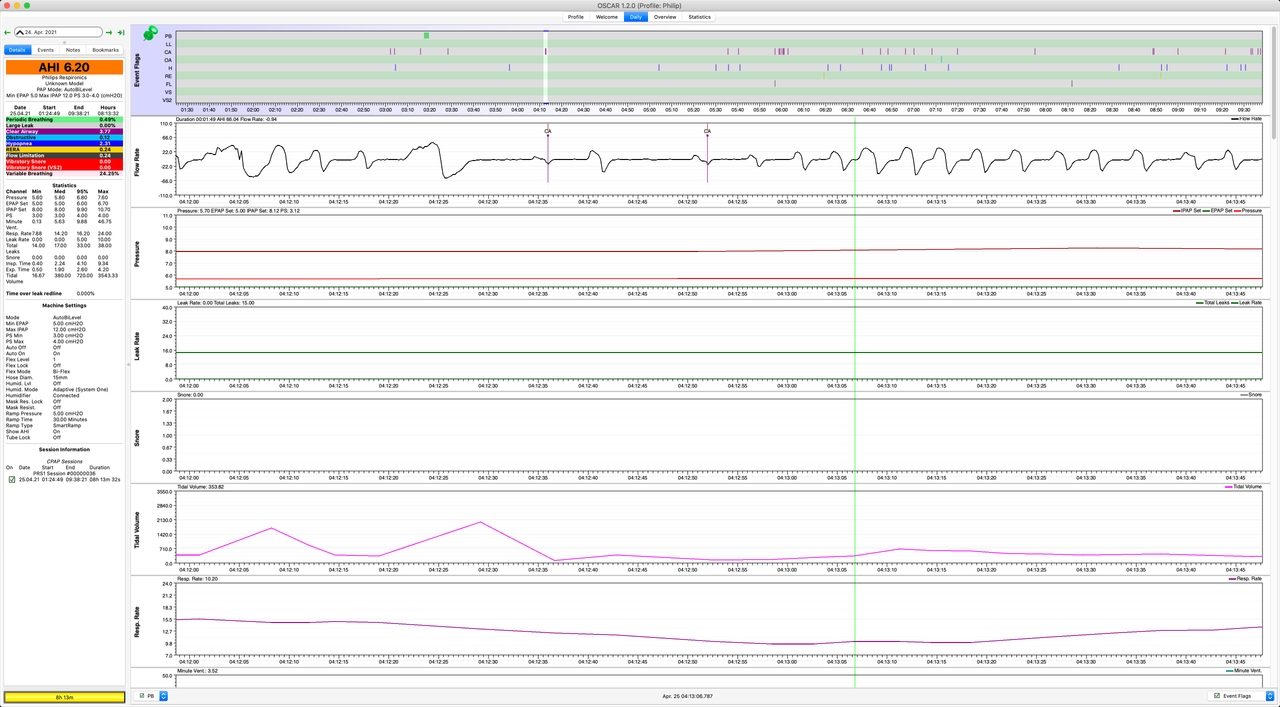Image resolution: width=1280 pixels, height=707 pixels.
Task: Click the Session Information heading
Action: click(x=64, y=449)
